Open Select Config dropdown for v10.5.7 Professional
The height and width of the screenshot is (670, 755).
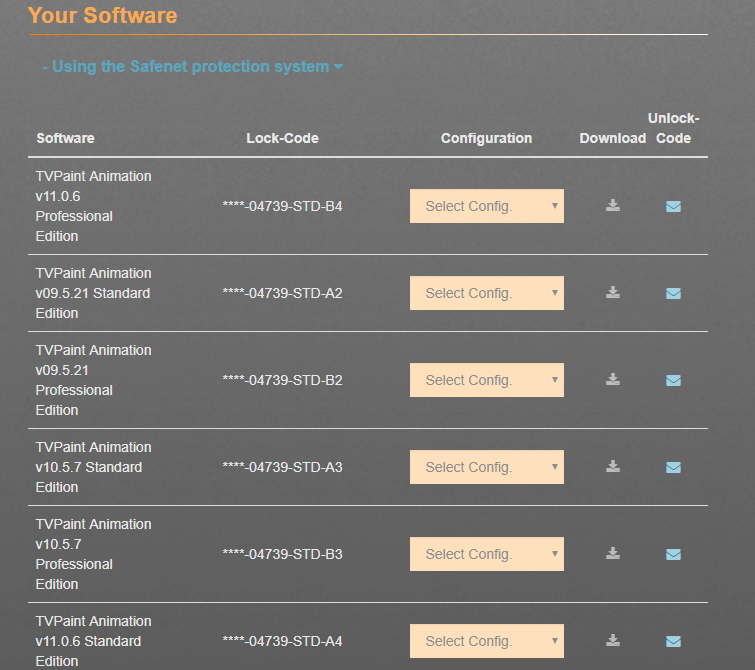click(x=487, y=554)
